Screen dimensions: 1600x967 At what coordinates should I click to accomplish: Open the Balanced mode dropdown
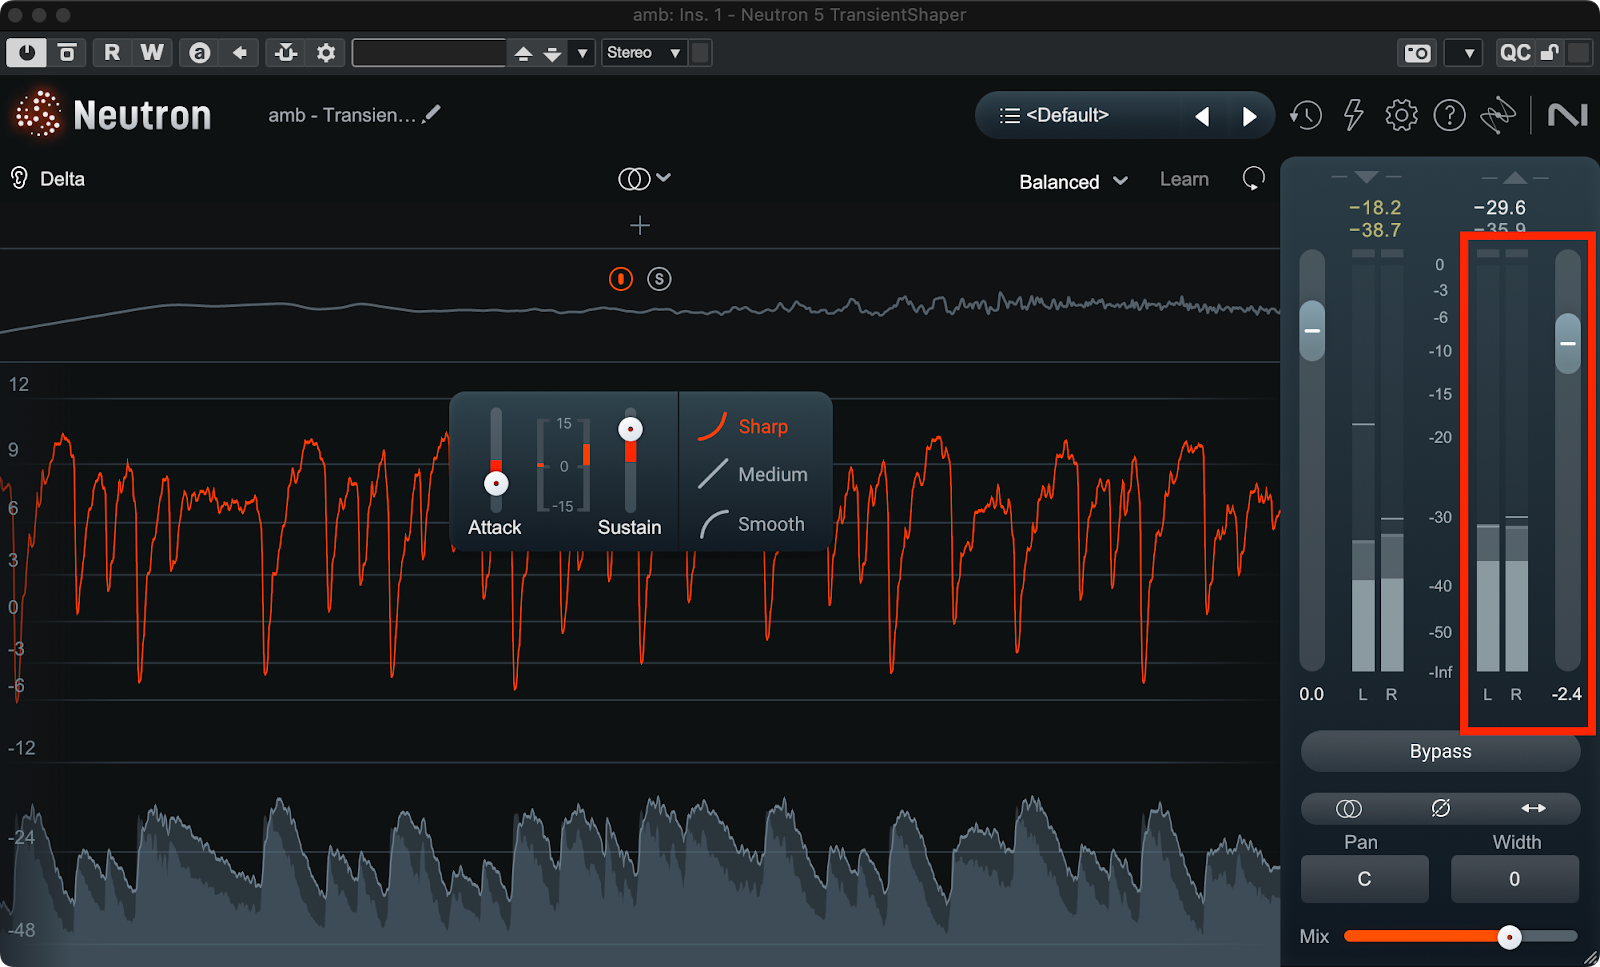[x=1073, y=182]
